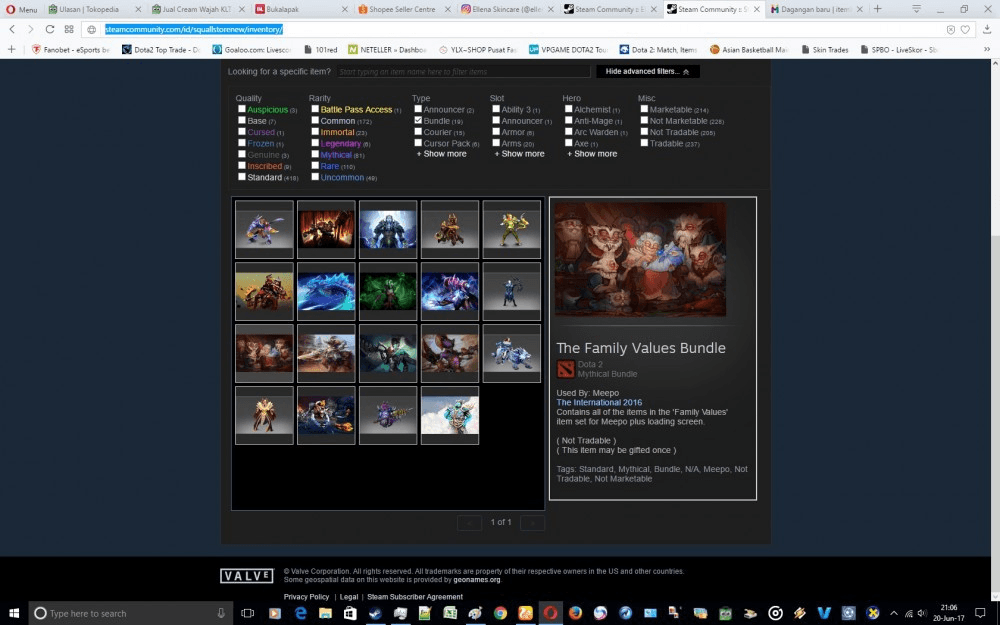
Task: Check the Tradable misc filter
Action: point(644,143)
